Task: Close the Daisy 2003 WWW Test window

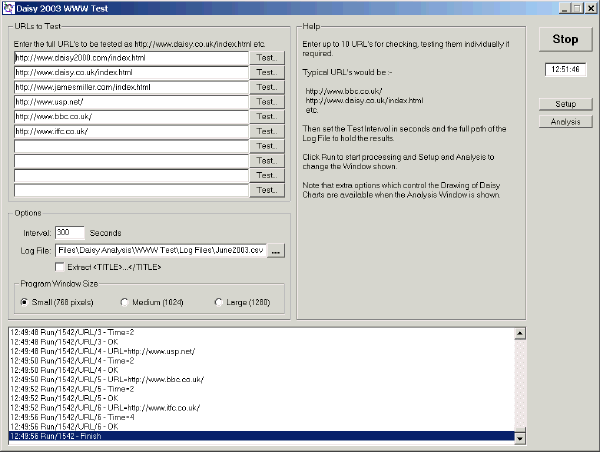Action: click(x=591, y=8)
